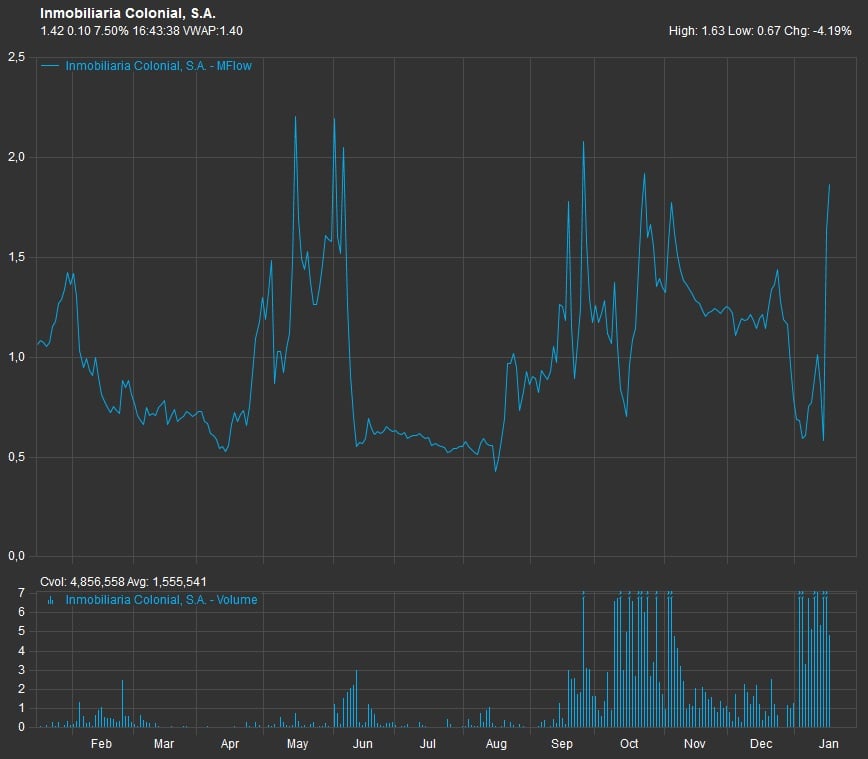The width and height of the screenshot is (868, 759).
Task: Click the Mar month label
Action: 164,743
